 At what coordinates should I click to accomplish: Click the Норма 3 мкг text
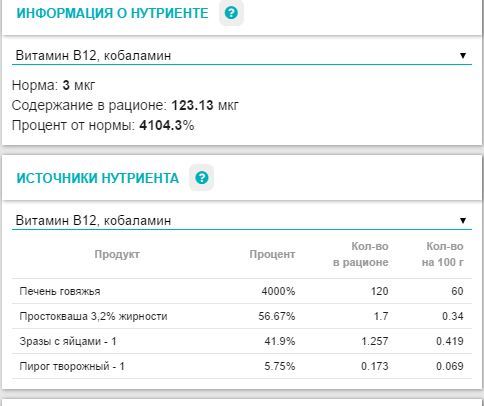[53, 85]
